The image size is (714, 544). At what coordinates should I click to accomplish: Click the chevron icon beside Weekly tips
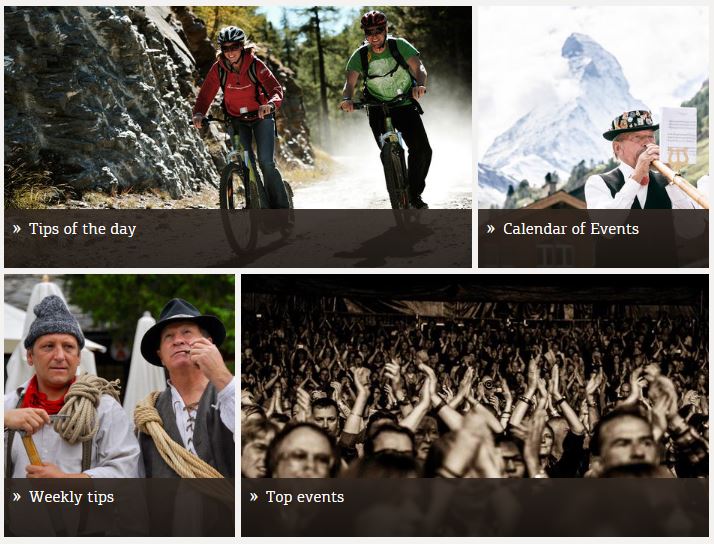tap(17, 497)
